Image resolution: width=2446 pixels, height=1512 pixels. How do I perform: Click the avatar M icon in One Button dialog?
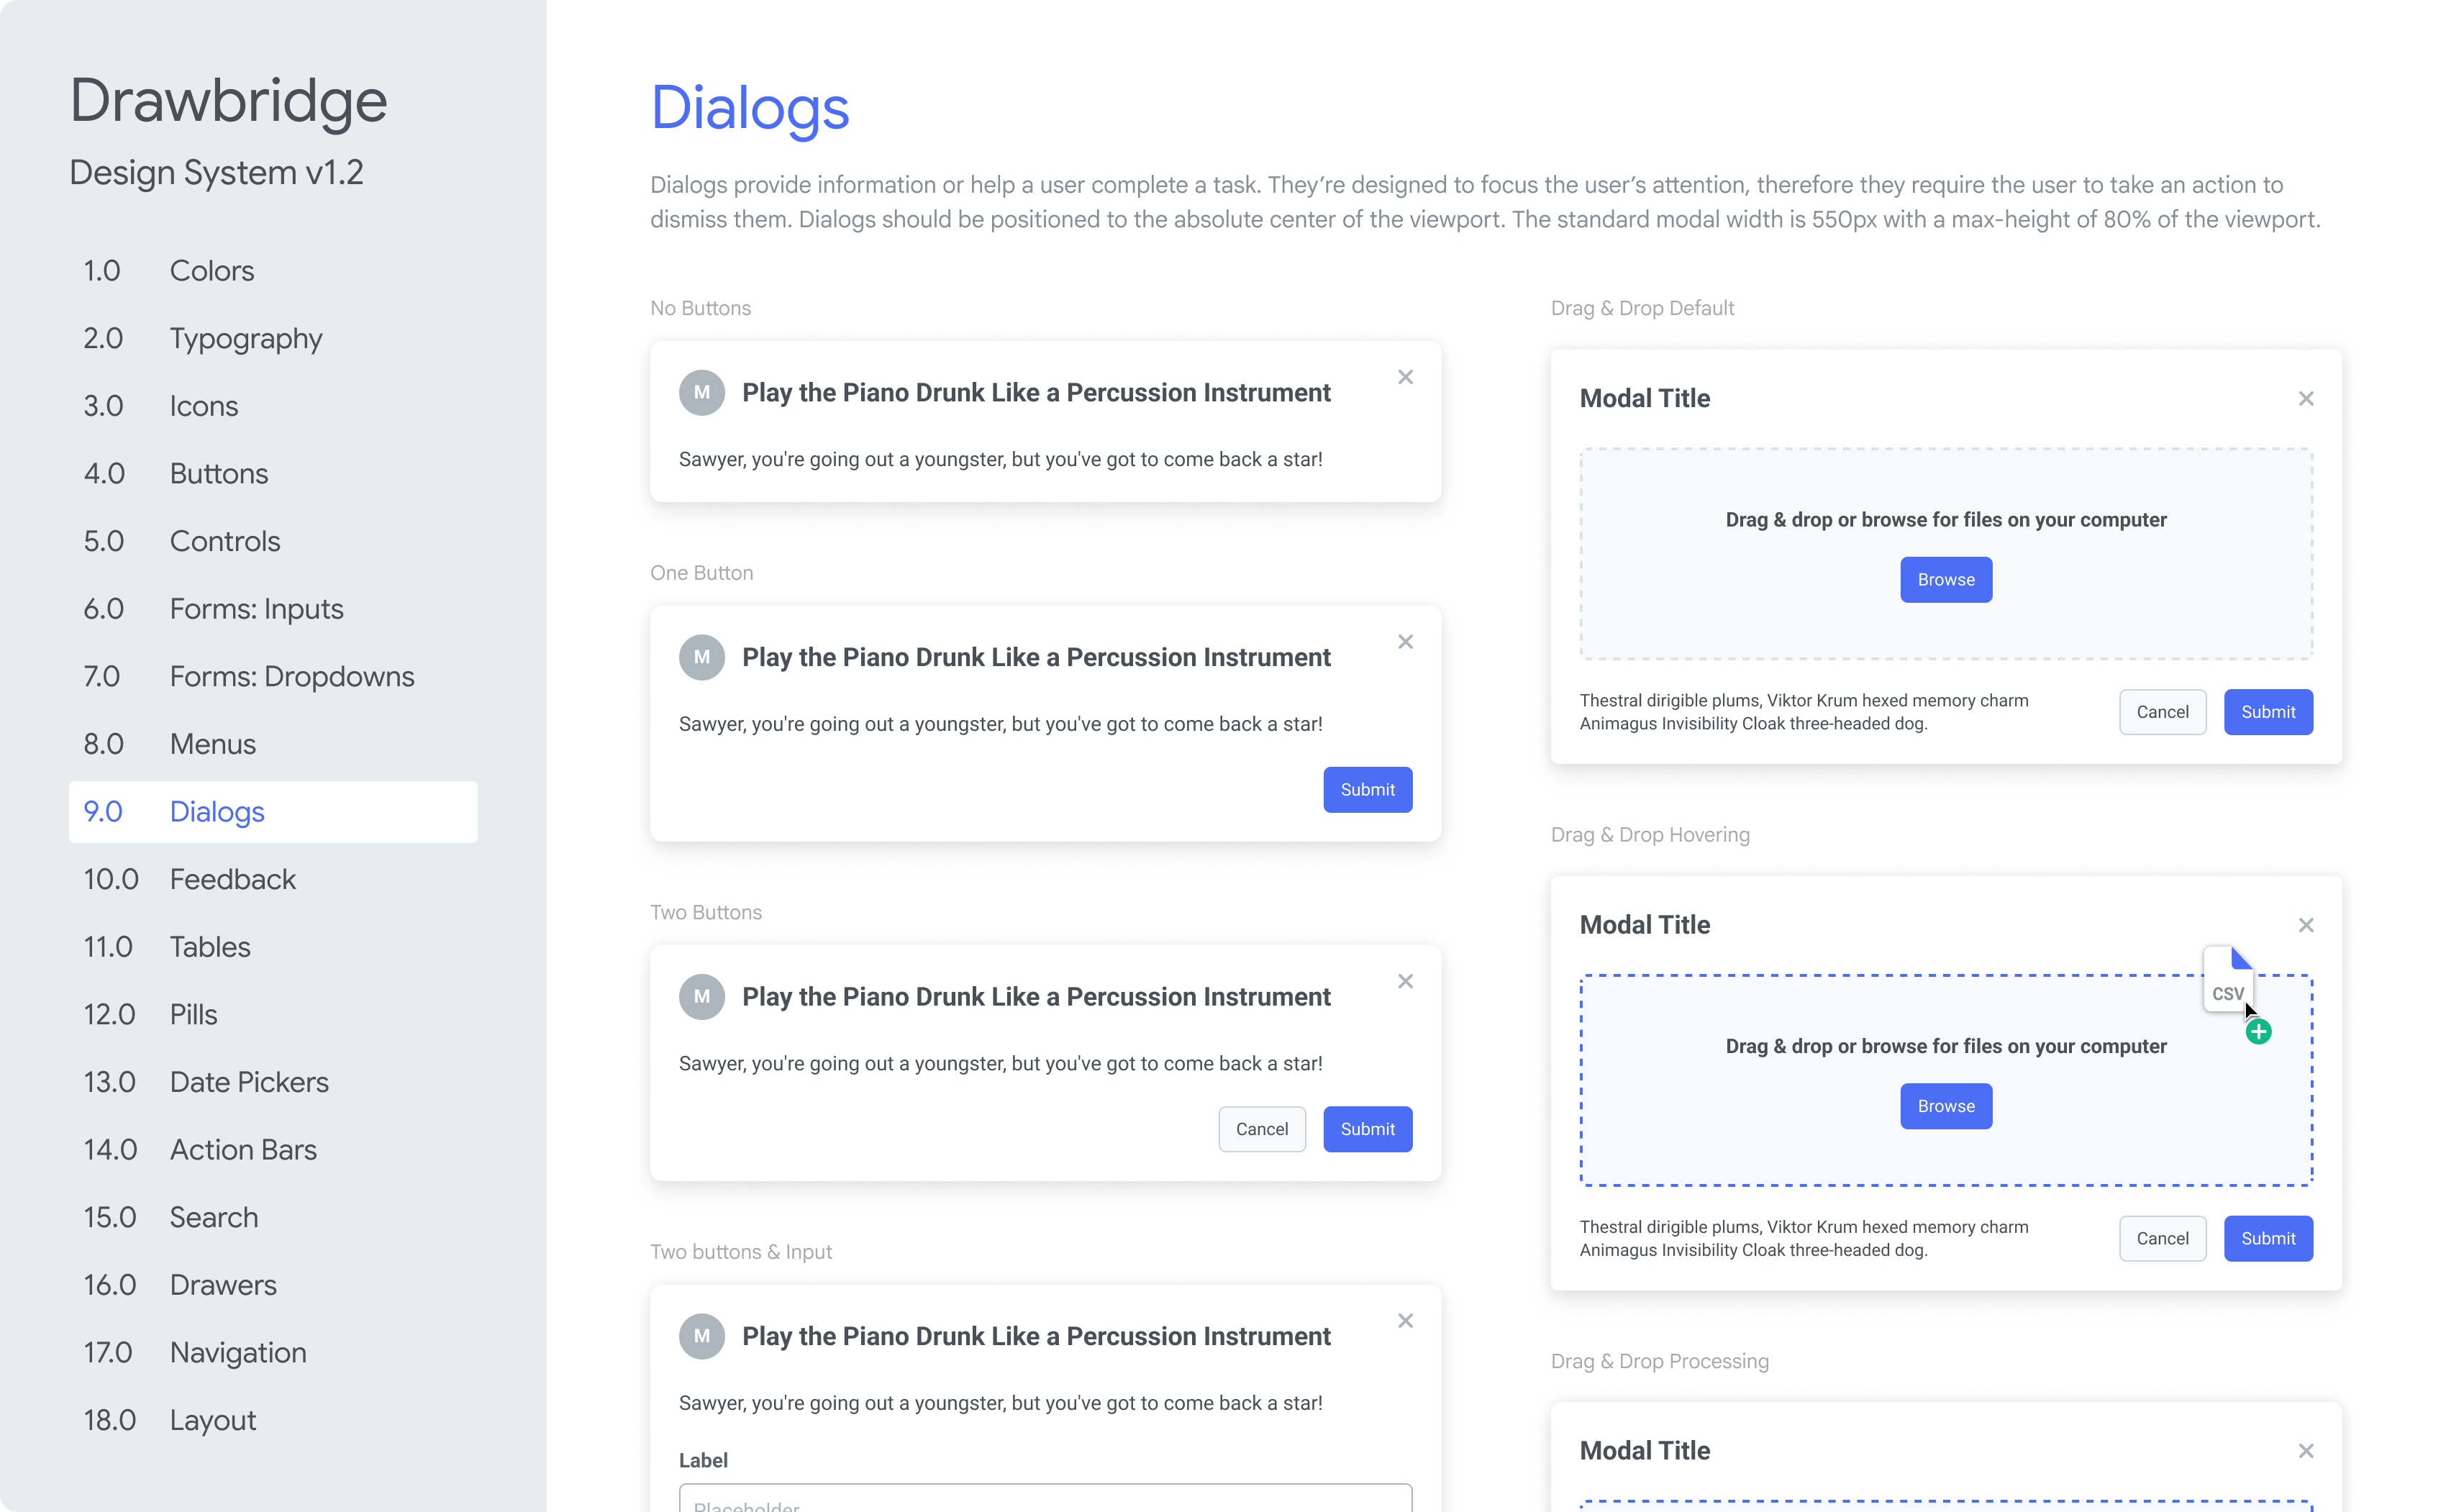[702, 657]
